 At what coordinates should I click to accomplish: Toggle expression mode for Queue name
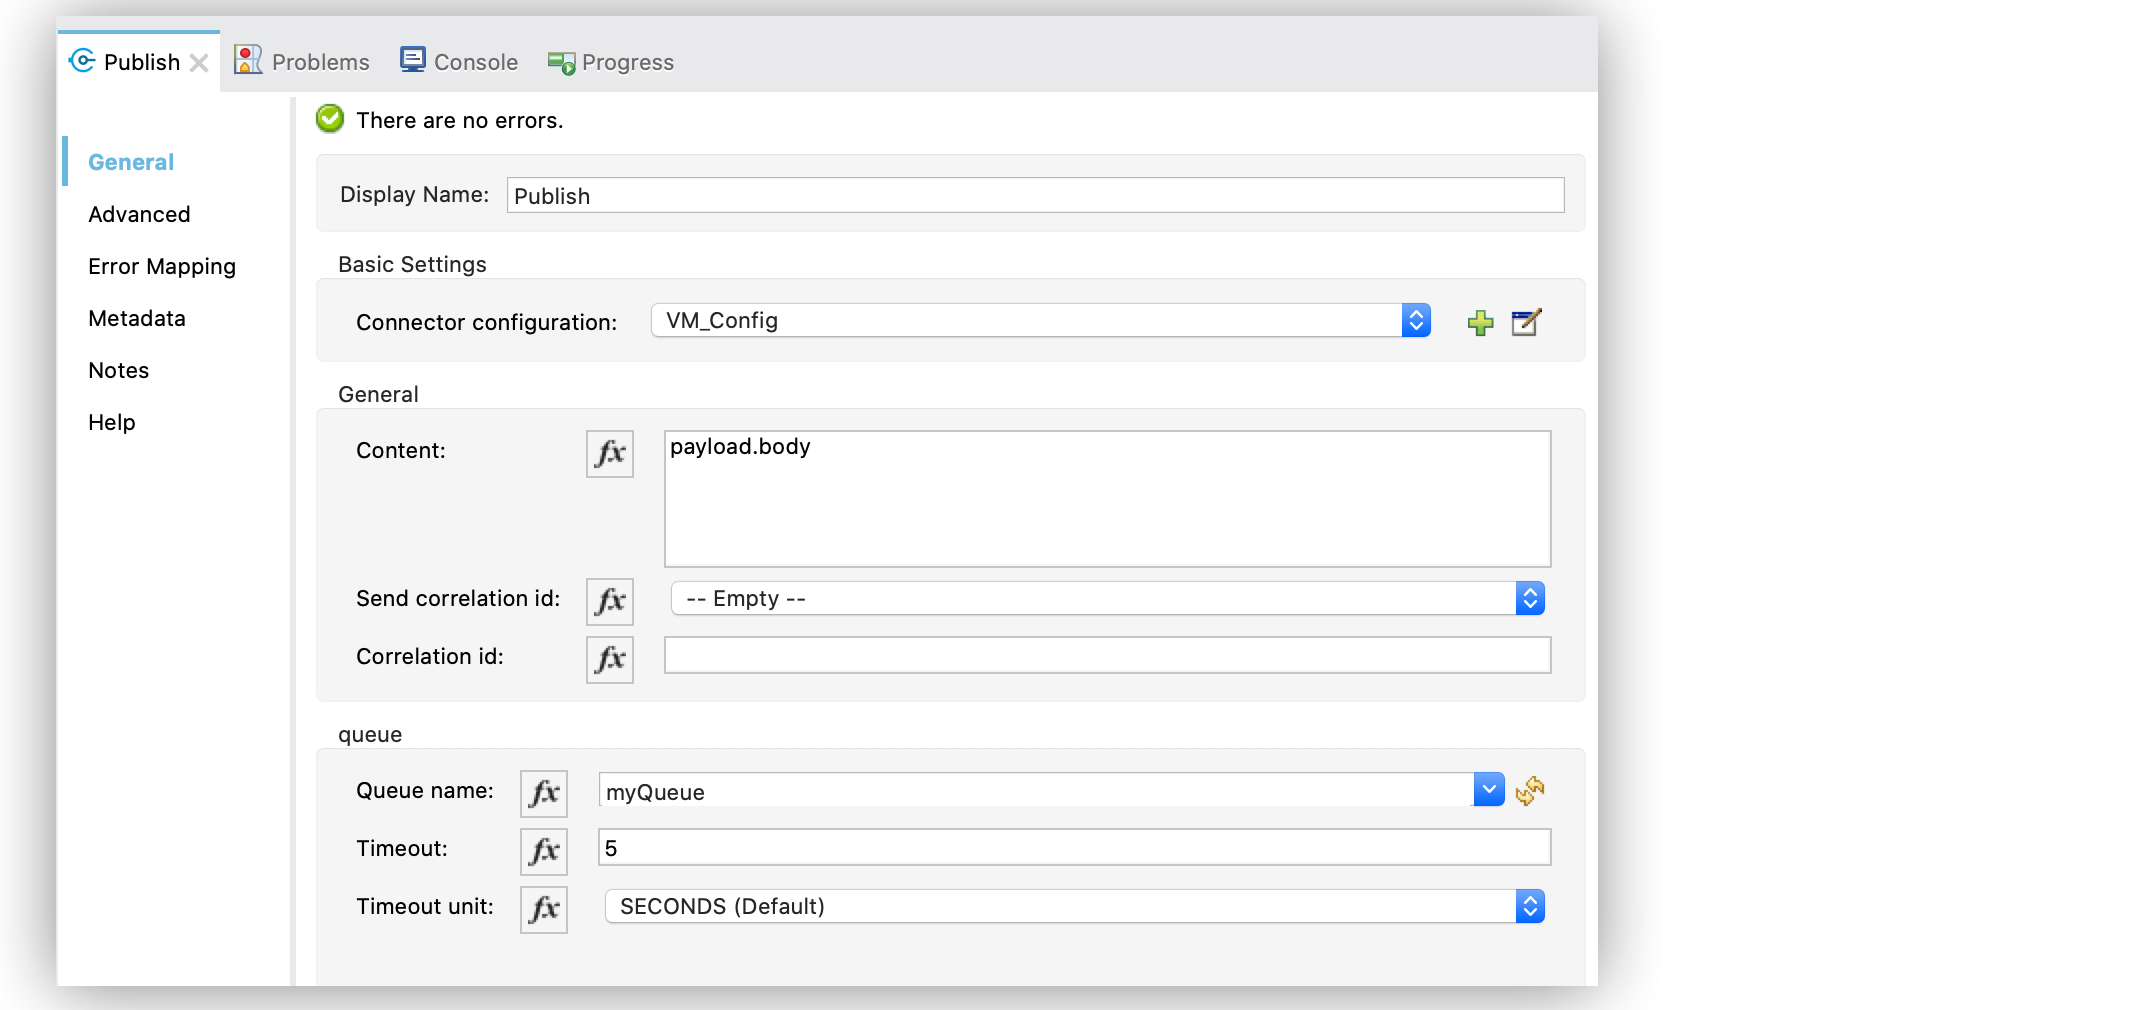click(543, 792)
